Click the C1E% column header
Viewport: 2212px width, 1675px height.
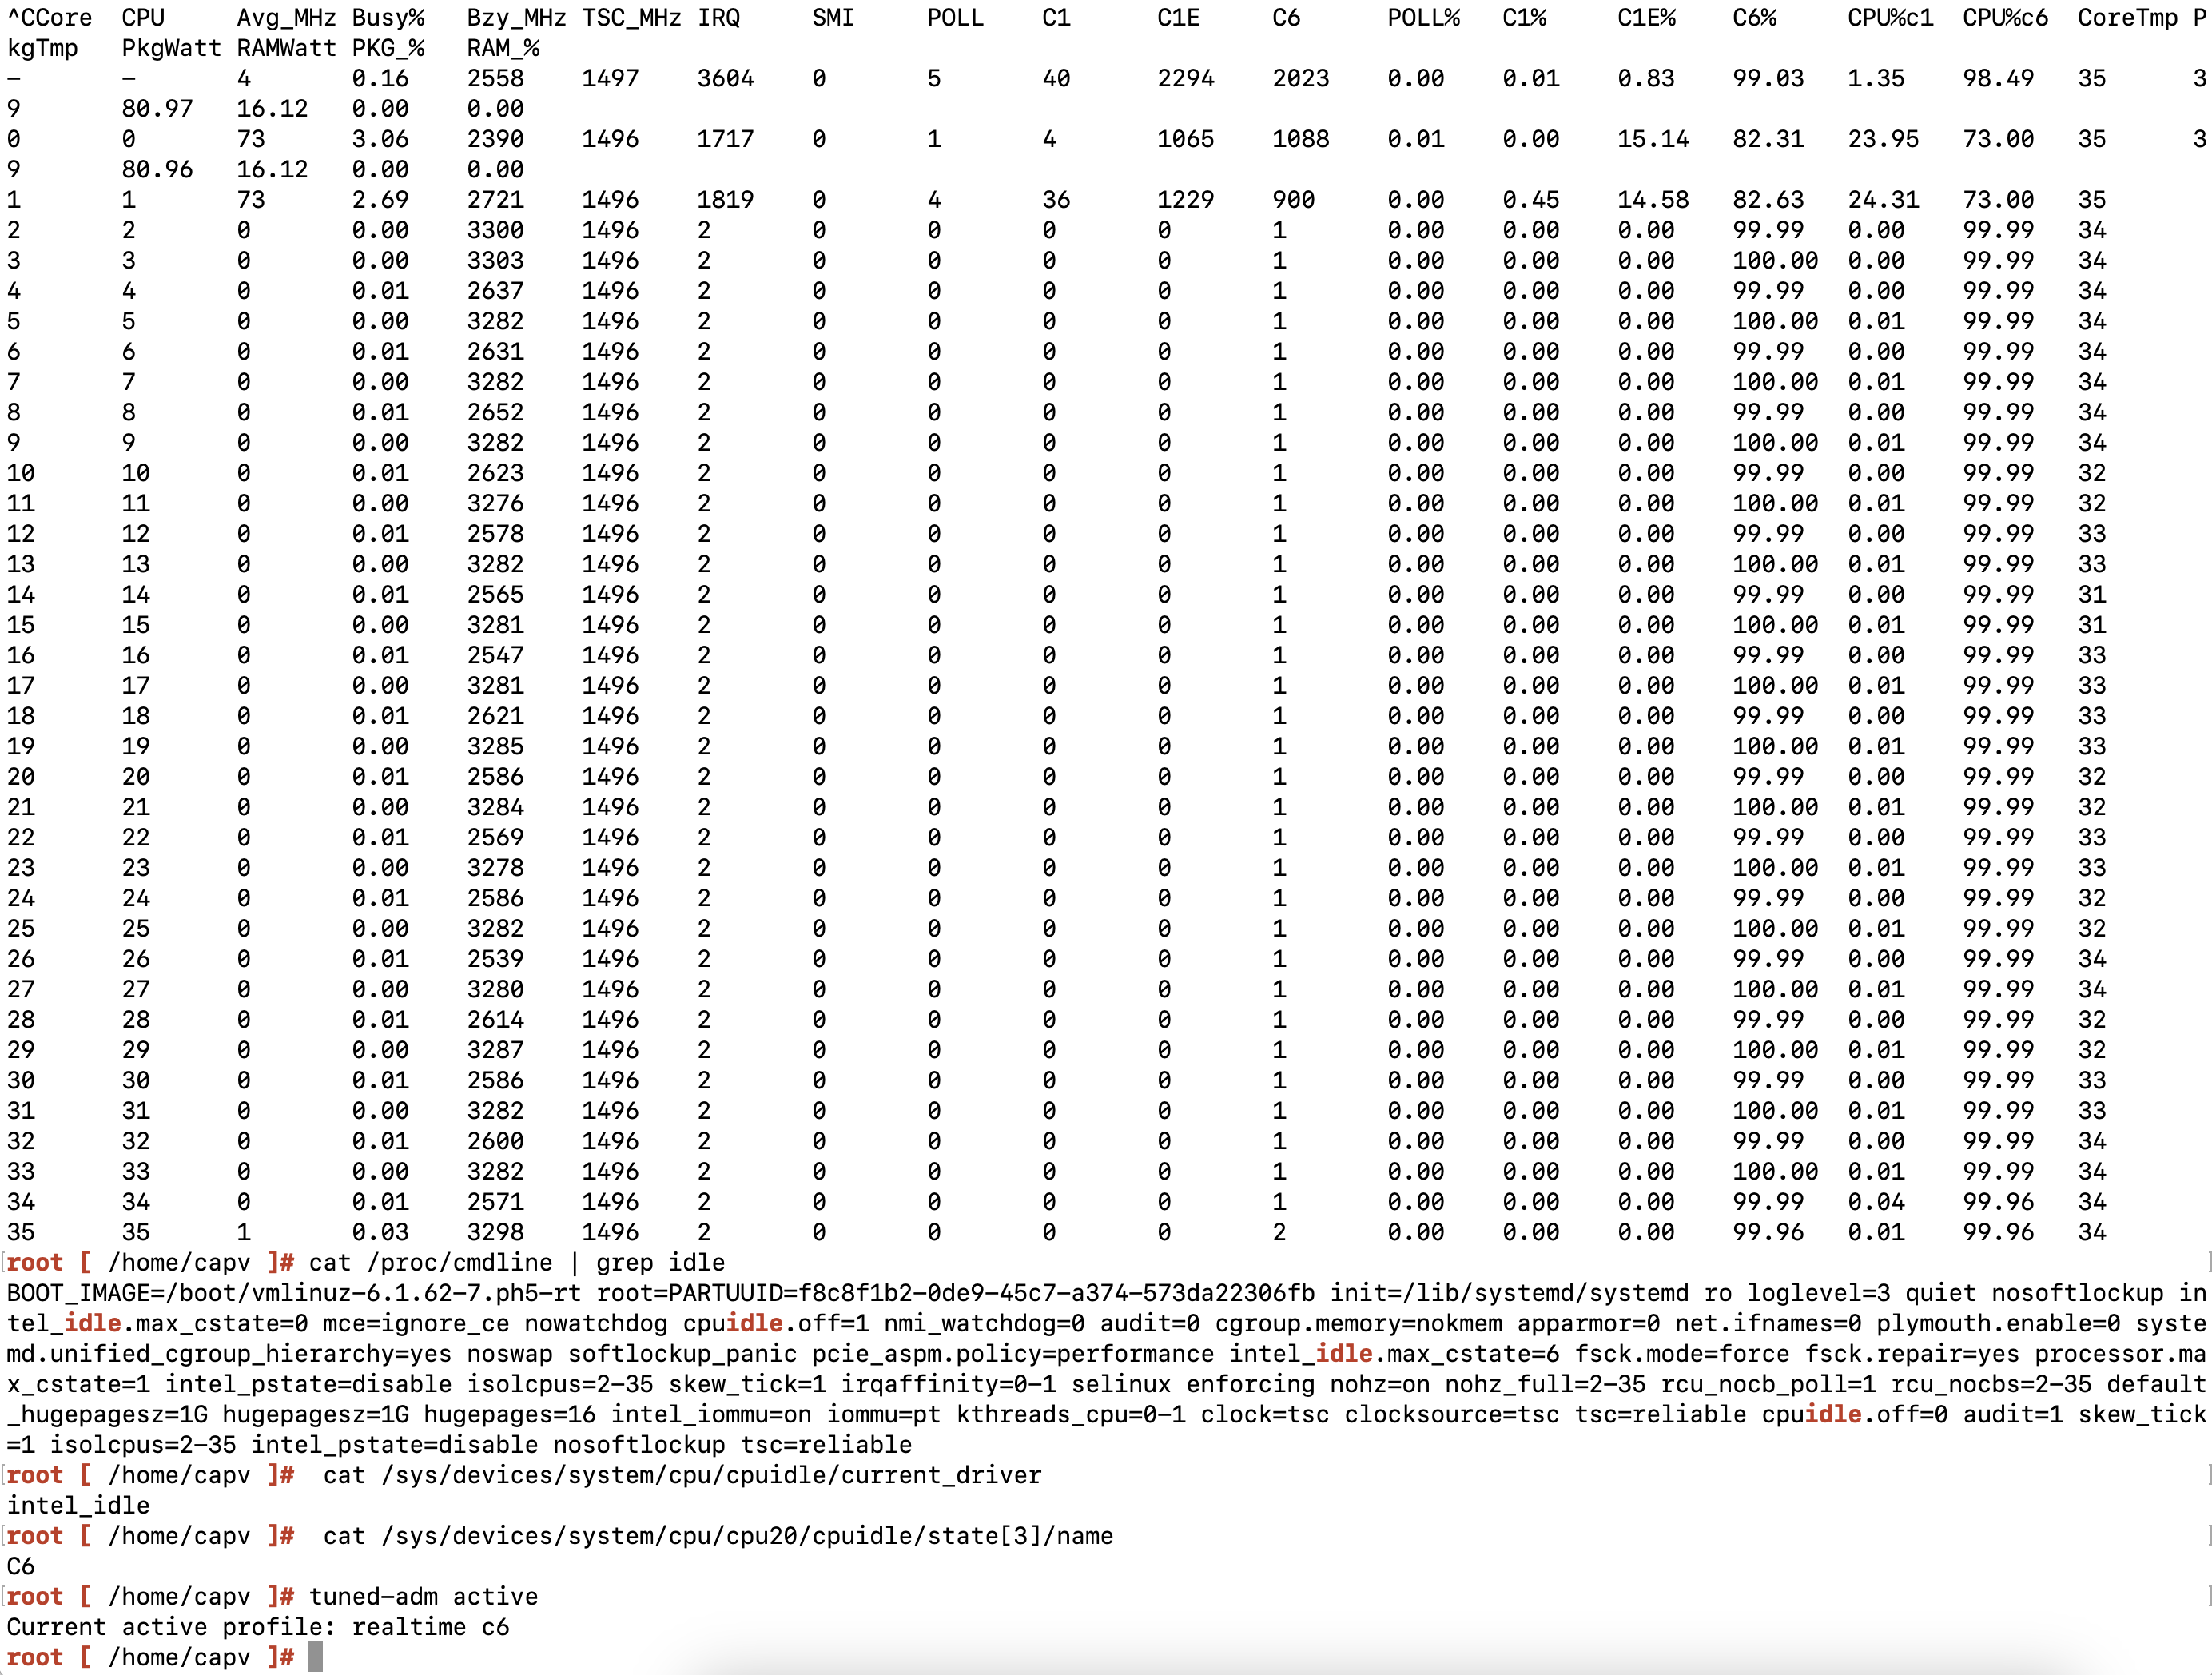click(x=1646, y=18)
